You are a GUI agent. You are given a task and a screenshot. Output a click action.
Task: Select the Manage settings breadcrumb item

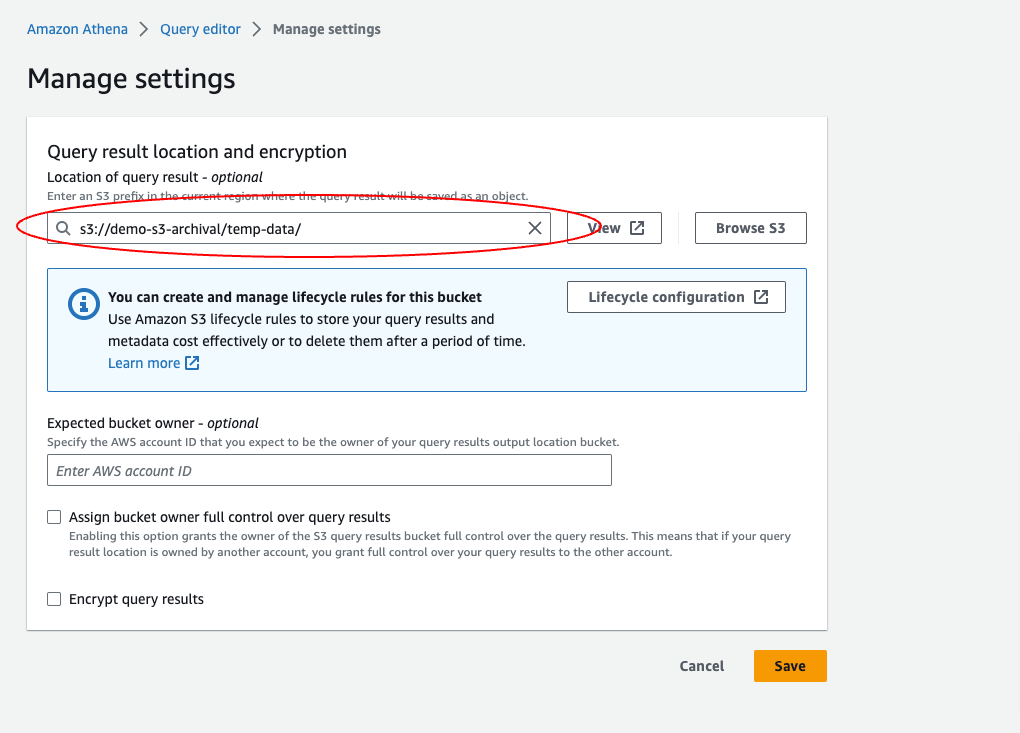pos(326,29)
